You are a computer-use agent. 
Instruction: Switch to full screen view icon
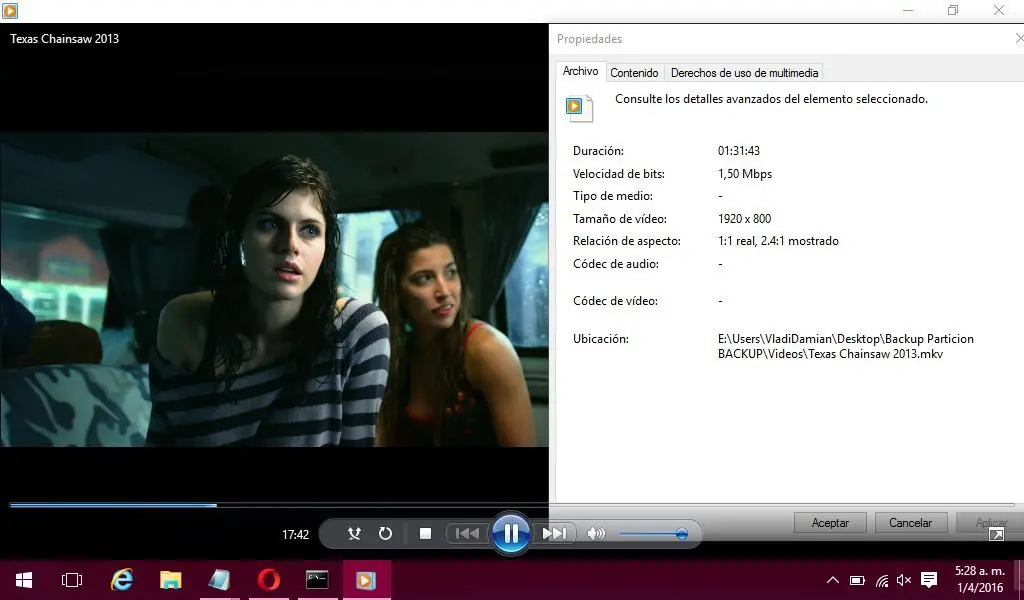tap(997, 535)
